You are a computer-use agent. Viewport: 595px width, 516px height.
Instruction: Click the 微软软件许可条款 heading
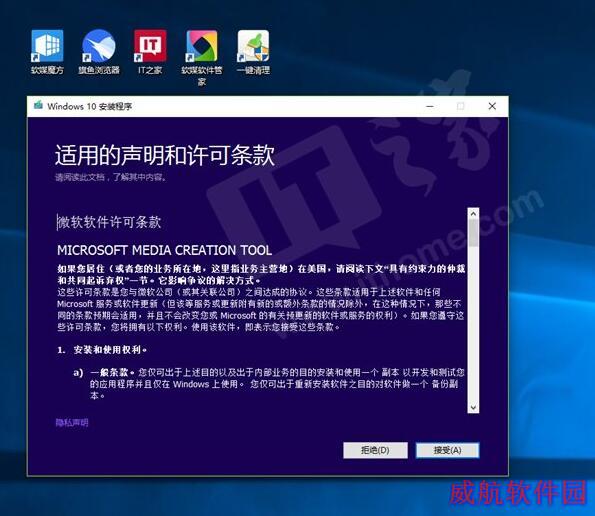[109, 222]
